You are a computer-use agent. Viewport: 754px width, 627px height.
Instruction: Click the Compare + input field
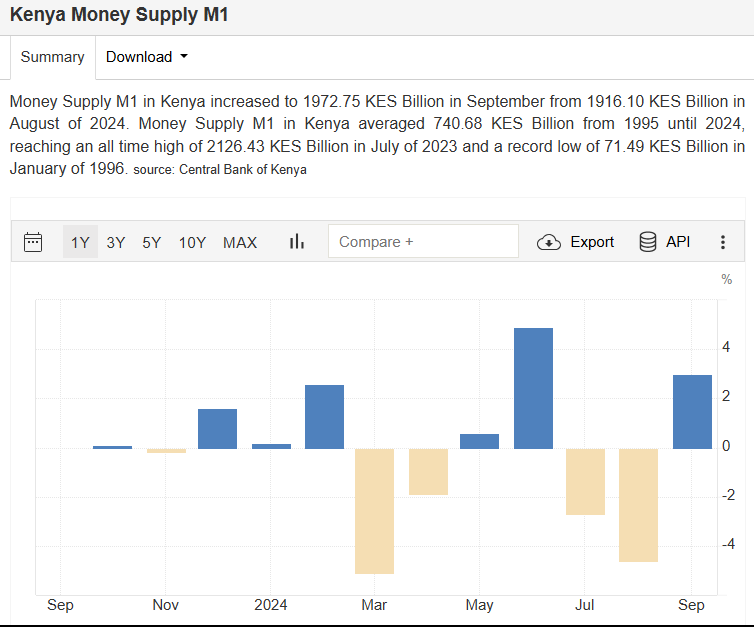(423, 242)
